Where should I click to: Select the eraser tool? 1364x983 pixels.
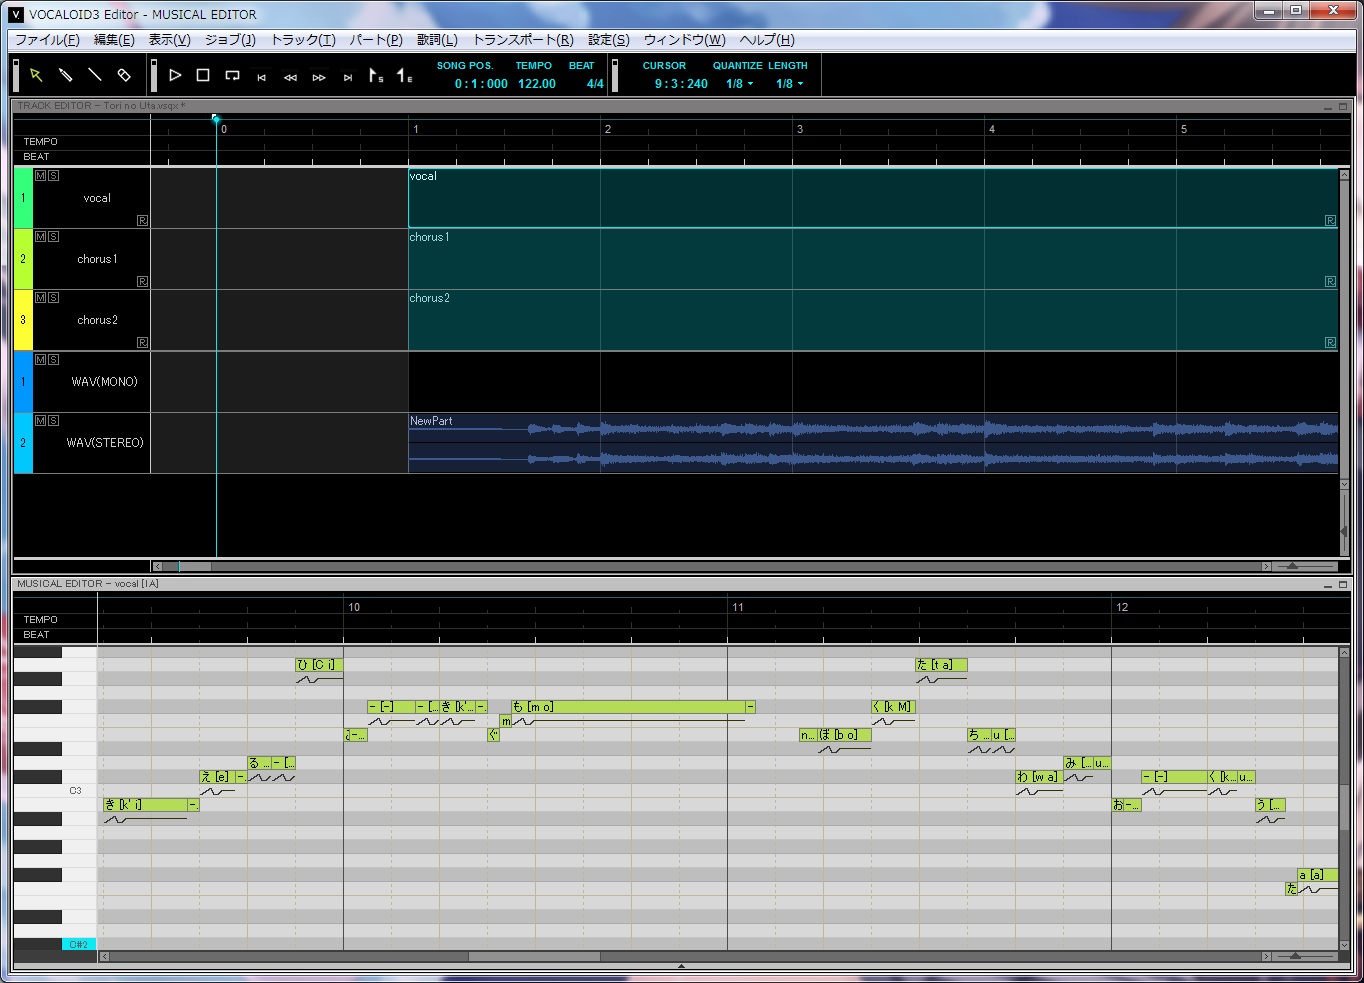123,75
